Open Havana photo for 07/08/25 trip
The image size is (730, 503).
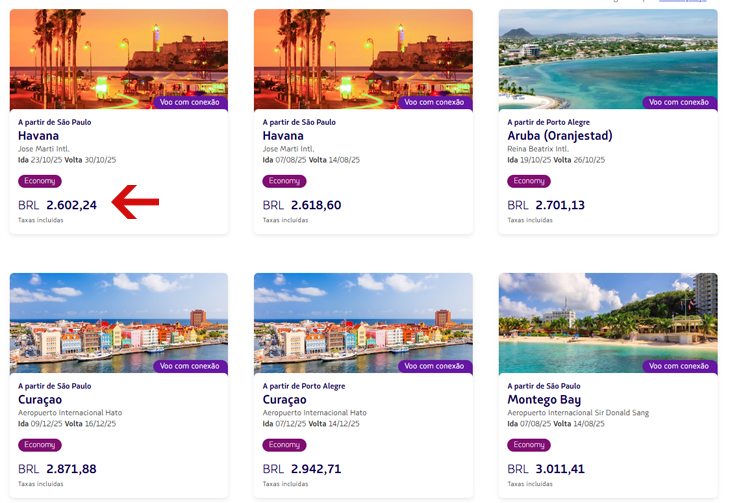coord(363,59)
